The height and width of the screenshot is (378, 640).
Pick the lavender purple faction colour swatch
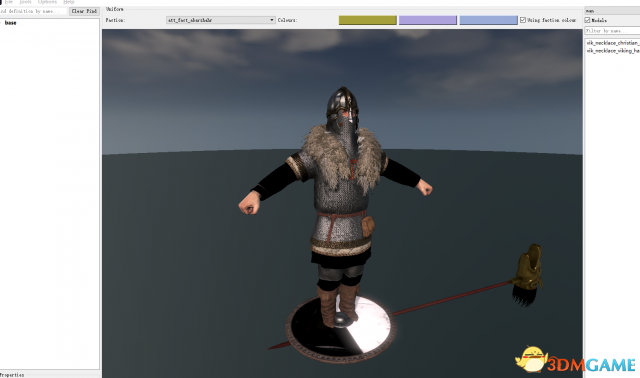click(x=428, y=20)
